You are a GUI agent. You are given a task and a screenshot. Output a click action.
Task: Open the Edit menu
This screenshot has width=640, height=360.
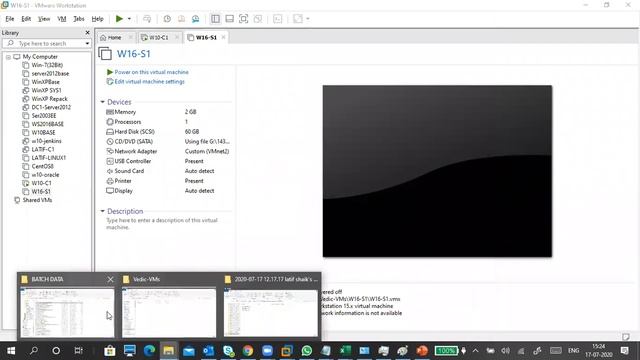point(26,19)
